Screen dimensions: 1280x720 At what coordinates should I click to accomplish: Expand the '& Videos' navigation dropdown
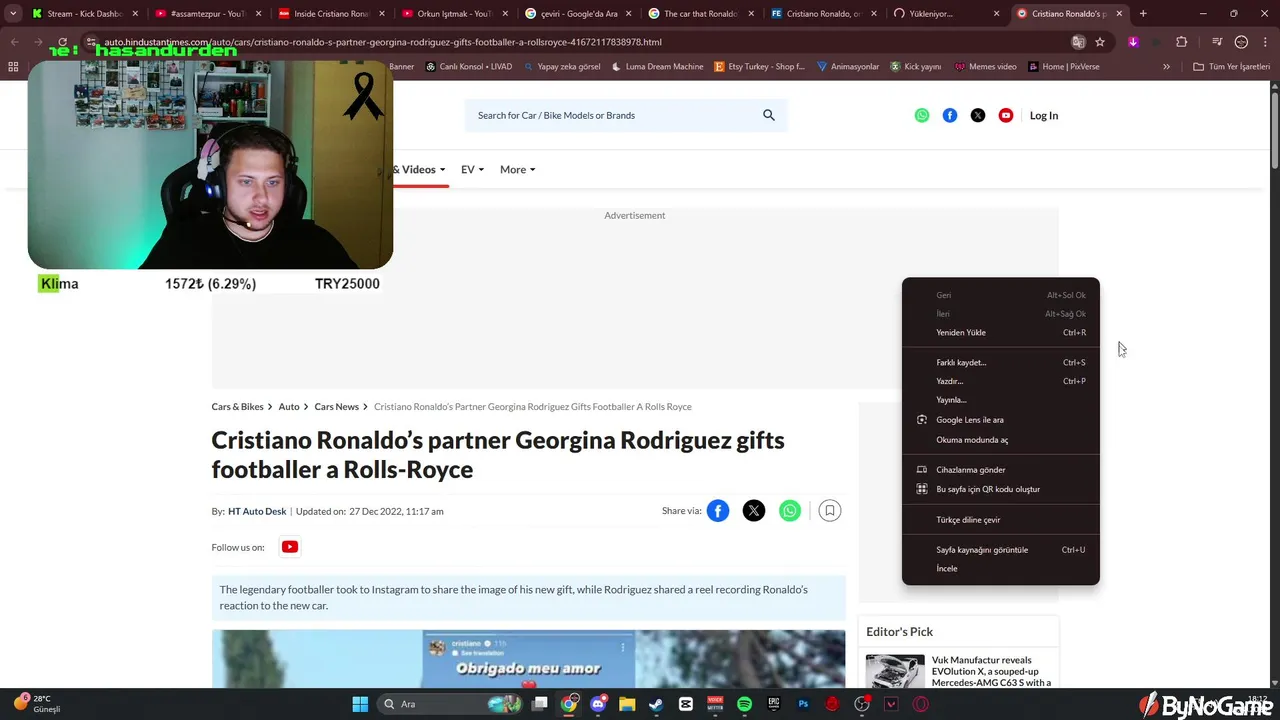click(x=419, y=170)
